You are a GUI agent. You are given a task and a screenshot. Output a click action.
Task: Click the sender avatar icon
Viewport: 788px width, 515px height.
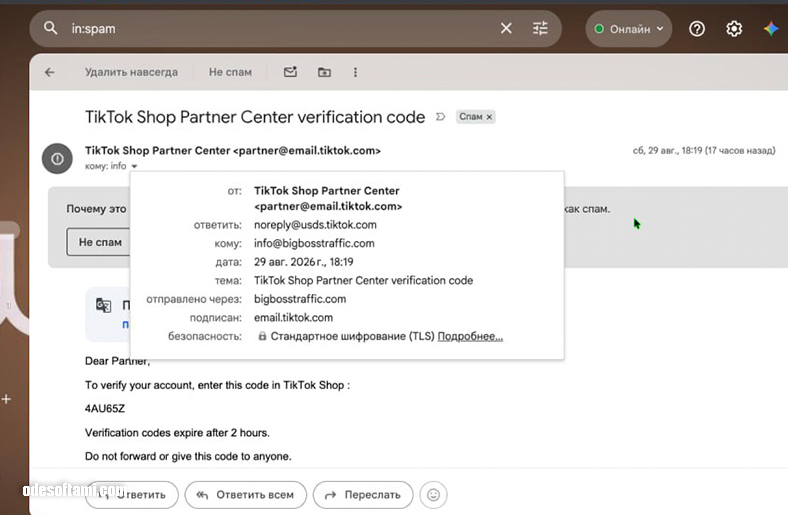coord(57,159)
